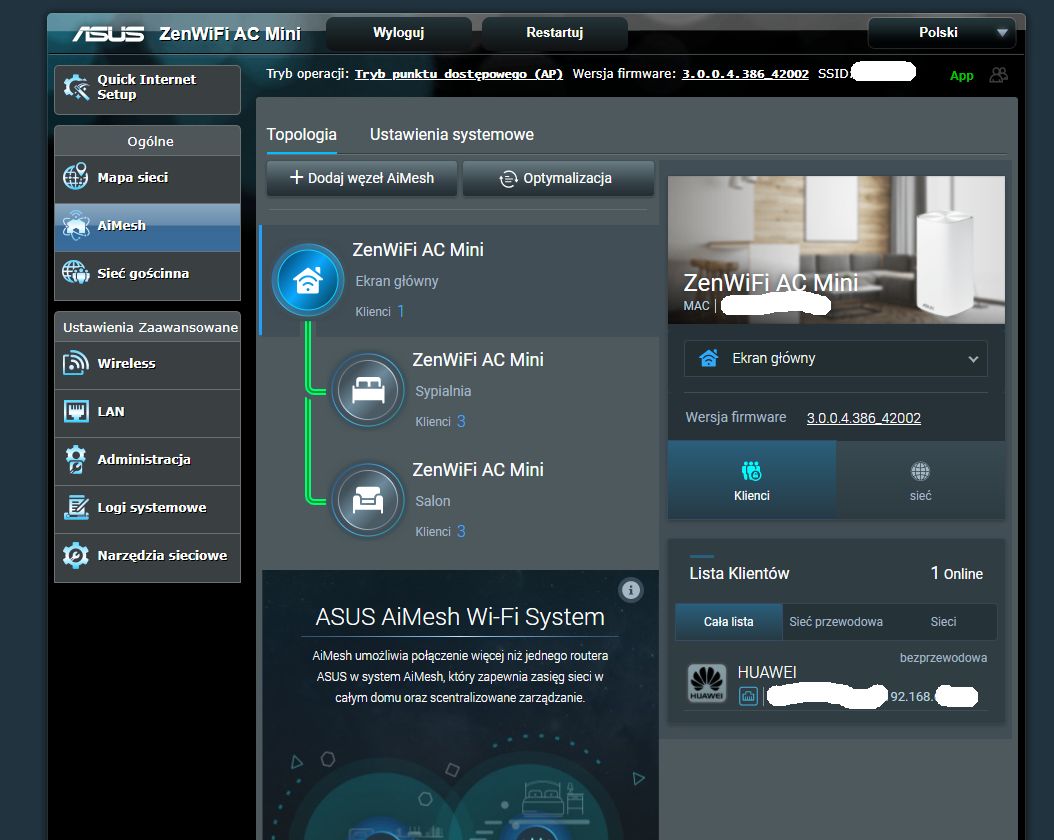Click the users icon beside App

(998, 75)
